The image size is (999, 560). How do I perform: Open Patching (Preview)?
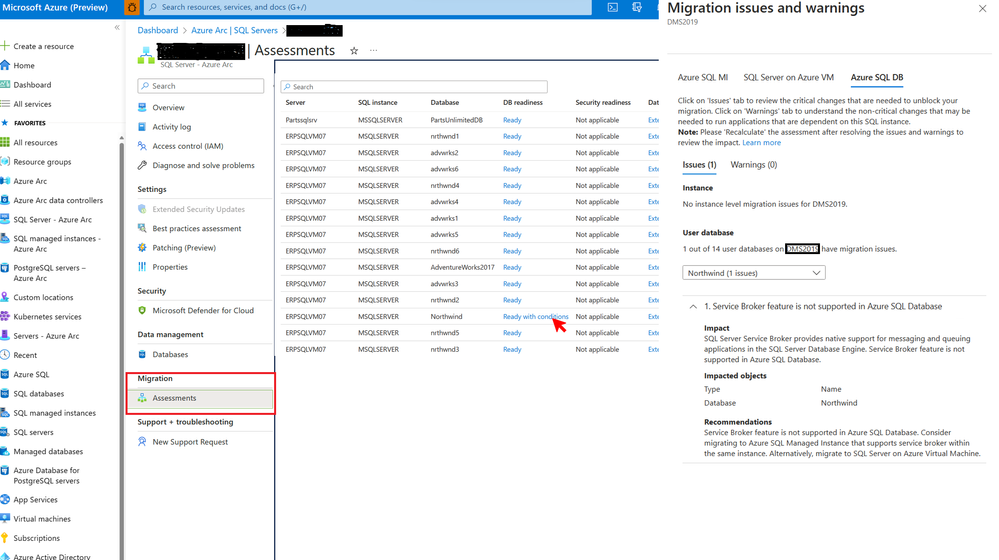point(183,248)
